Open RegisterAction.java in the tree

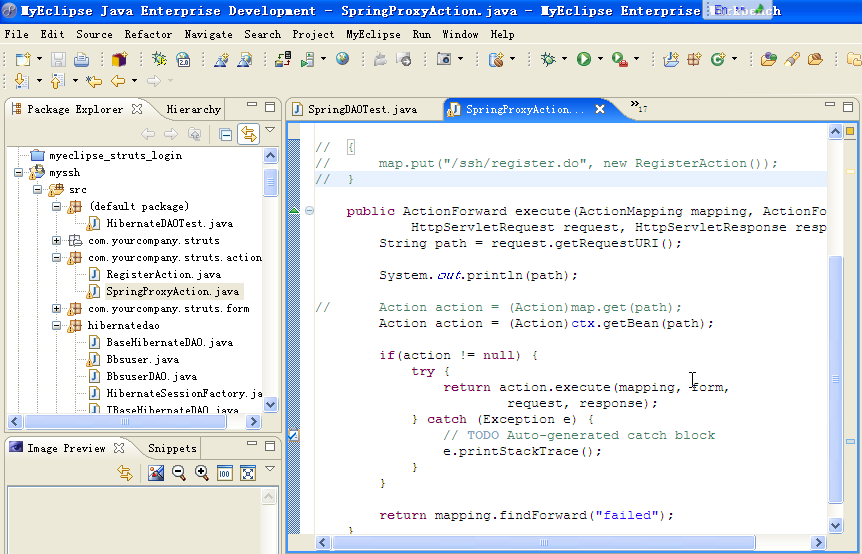(x=163, y=274)
